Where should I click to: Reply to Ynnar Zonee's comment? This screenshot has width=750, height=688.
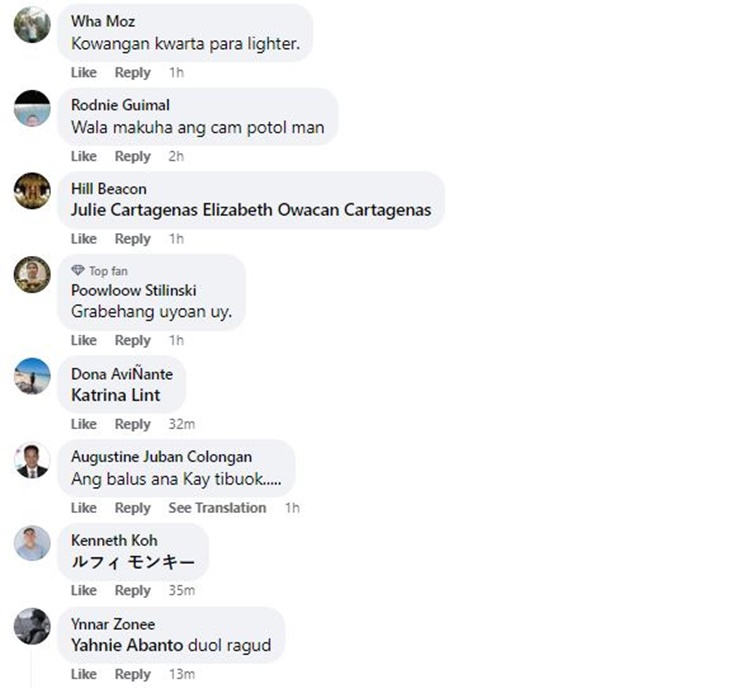point(132,674)
